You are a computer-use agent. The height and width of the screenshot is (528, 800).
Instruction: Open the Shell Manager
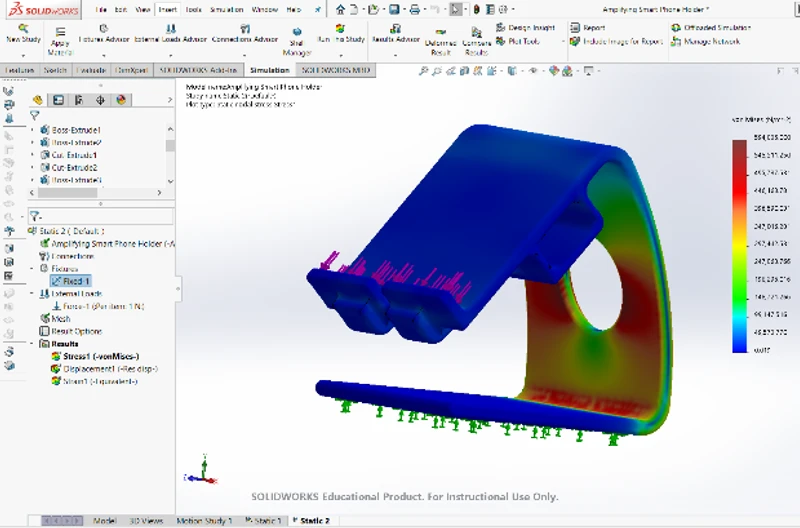(x=296, y=41)
